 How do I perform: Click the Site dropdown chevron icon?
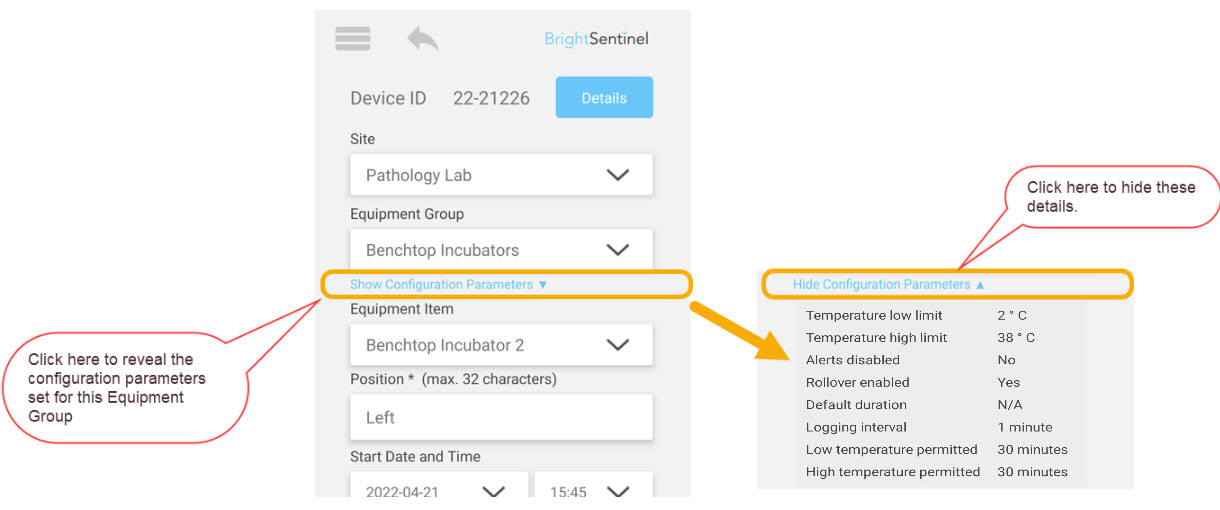[x=618, y=174]
